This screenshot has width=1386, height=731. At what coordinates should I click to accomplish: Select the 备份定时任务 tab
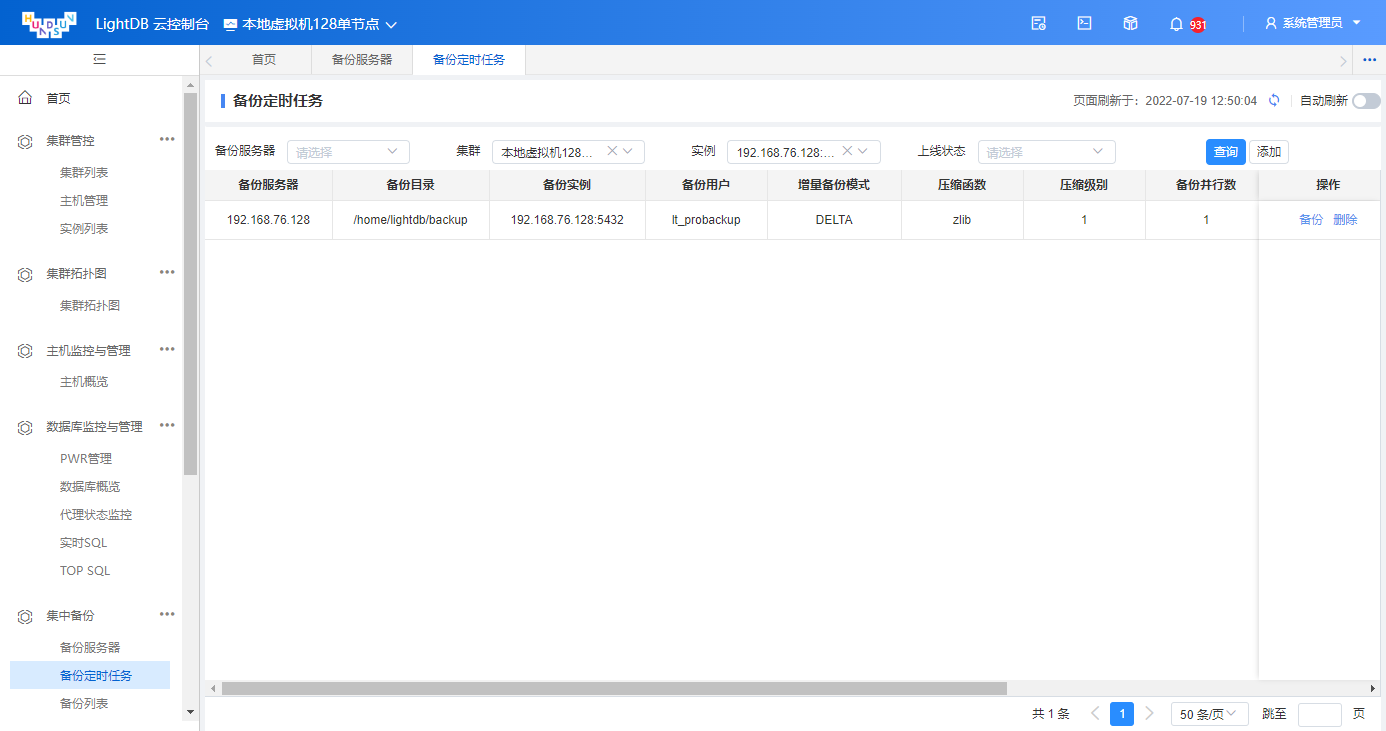(469, 60)
